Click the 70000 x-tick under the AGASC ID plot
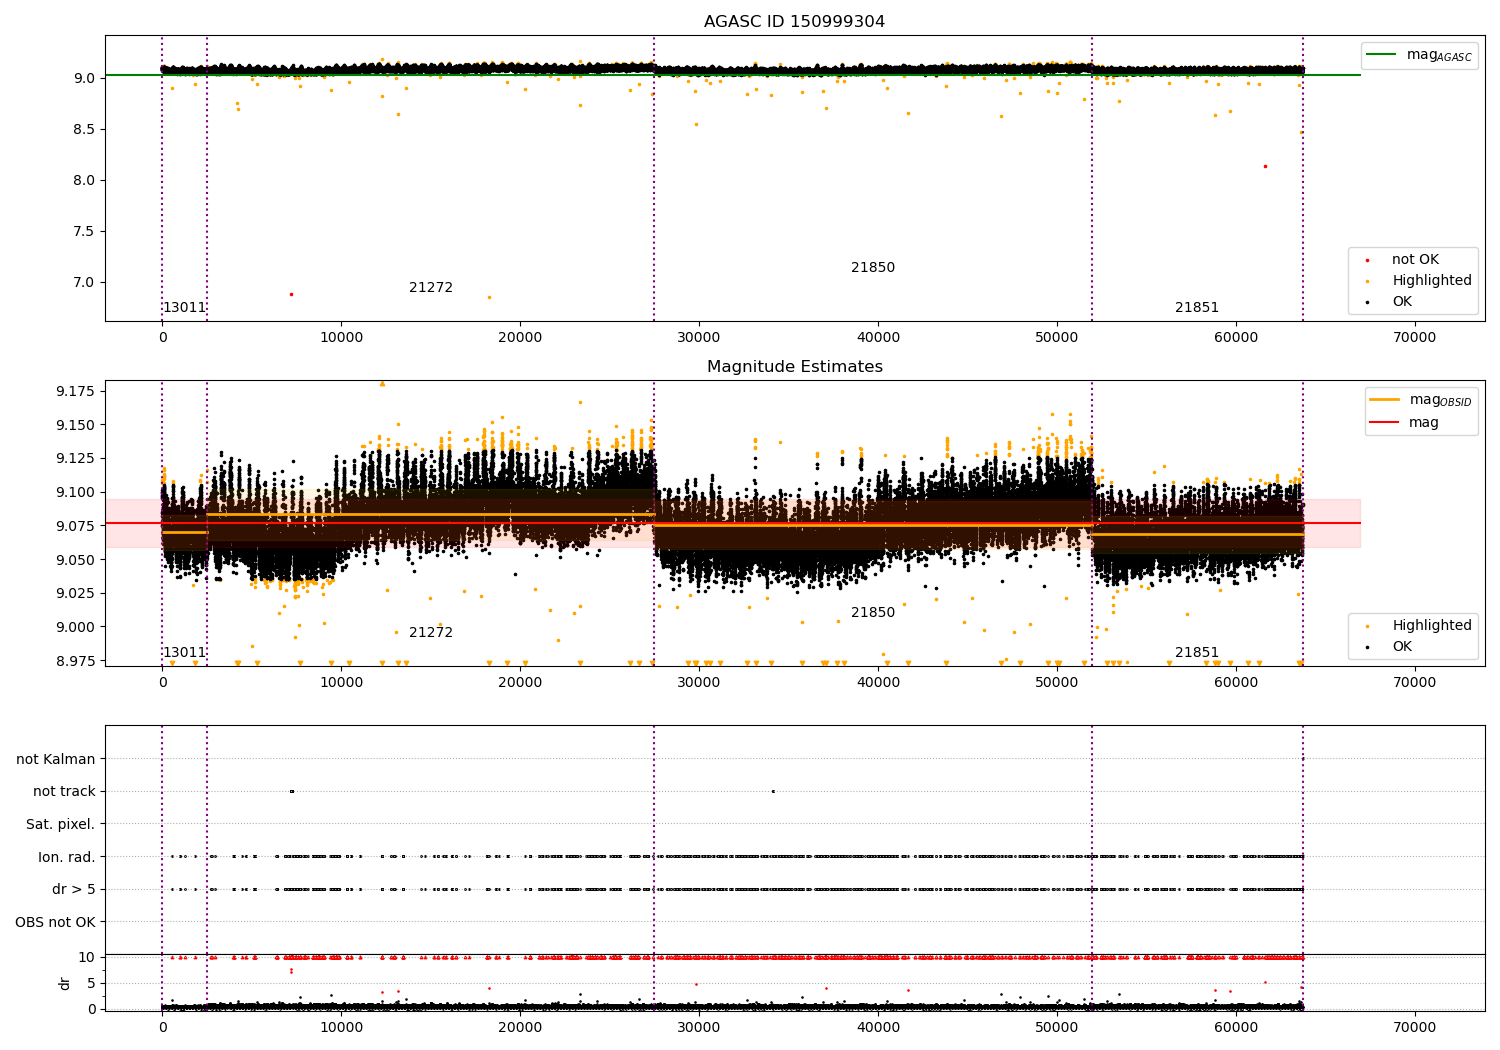The height and width of the screenshot is (1050, 1500). (1415, 338)
